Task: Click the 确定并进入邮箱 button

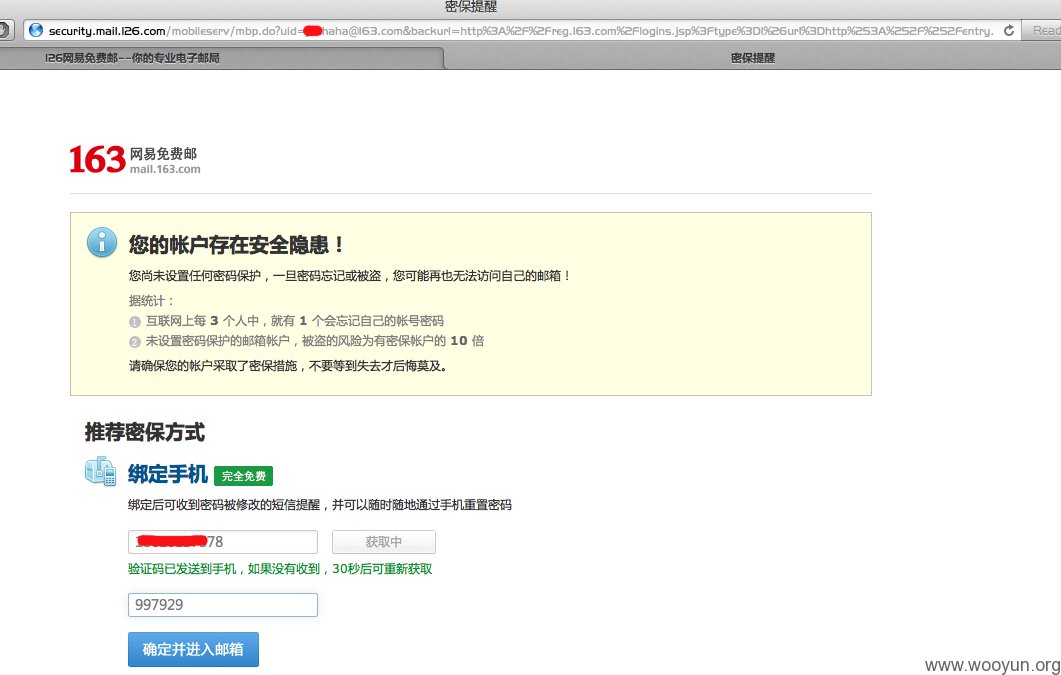Action: pyautogui.click(x=194, y=649)
